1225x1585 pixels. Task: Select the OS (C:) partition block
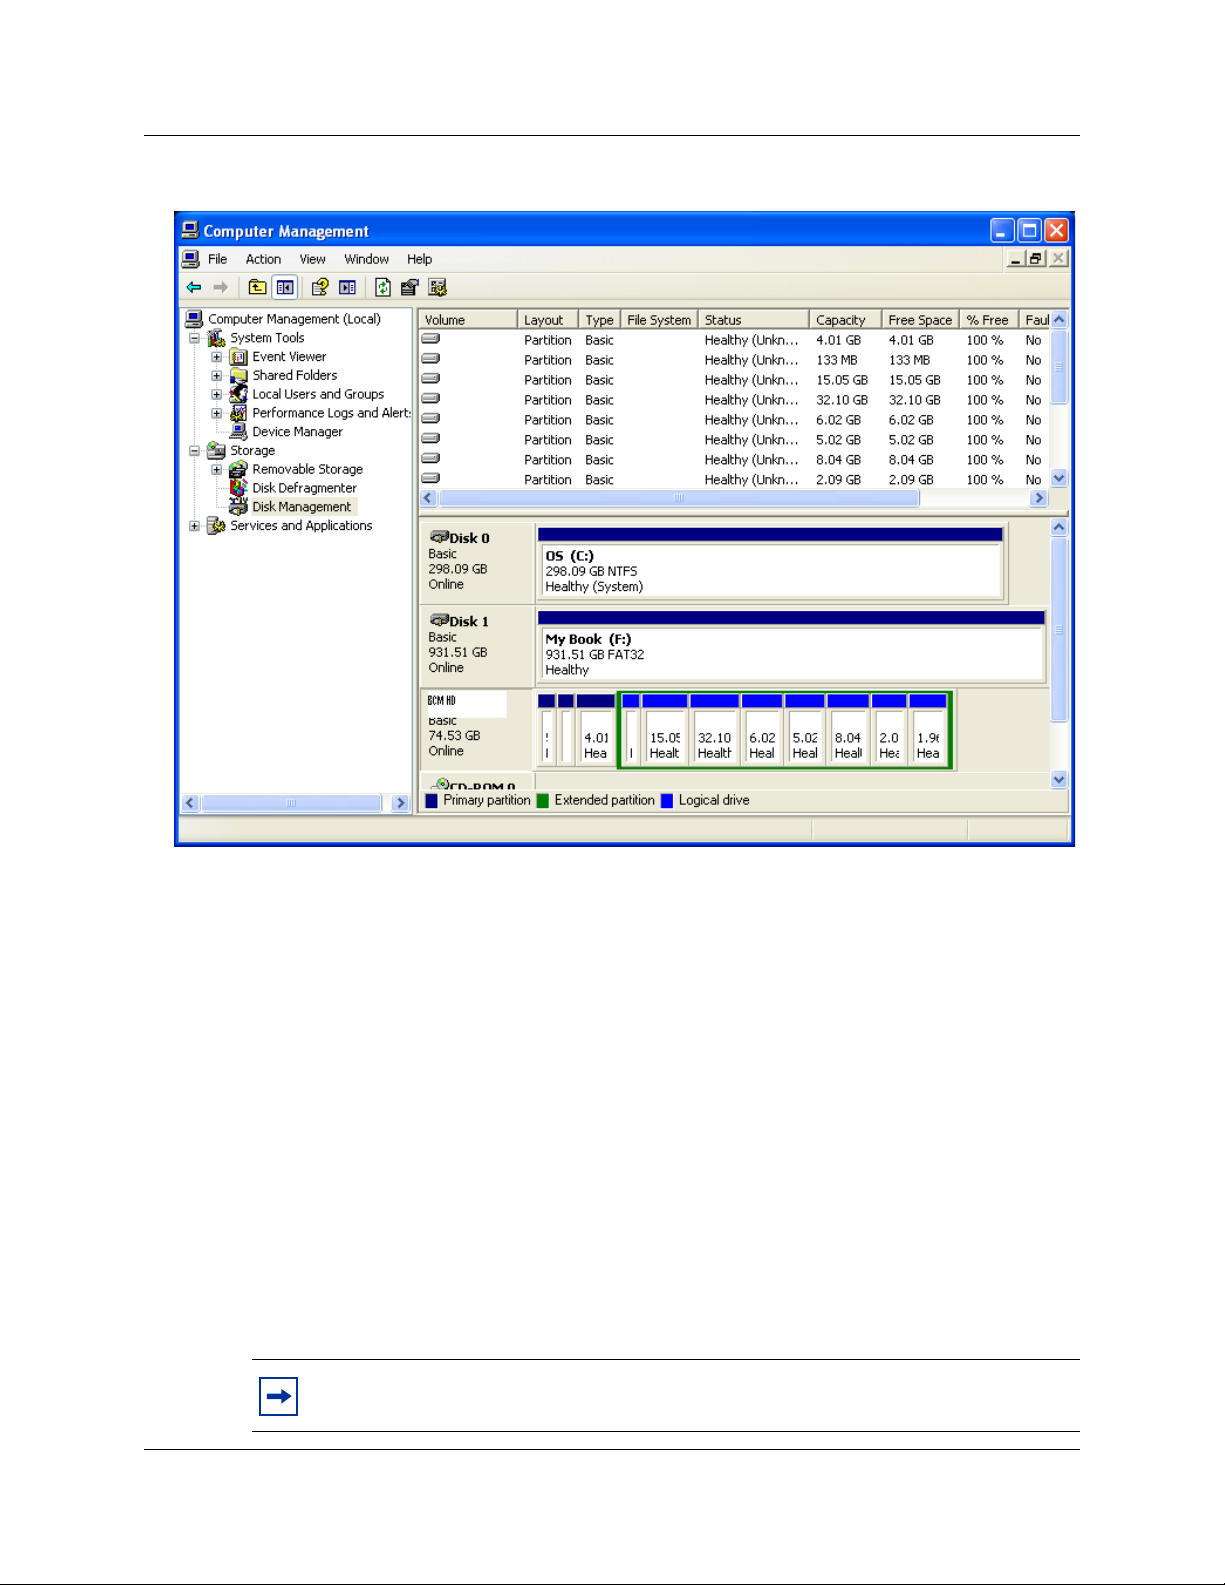[x=771, y=564]
